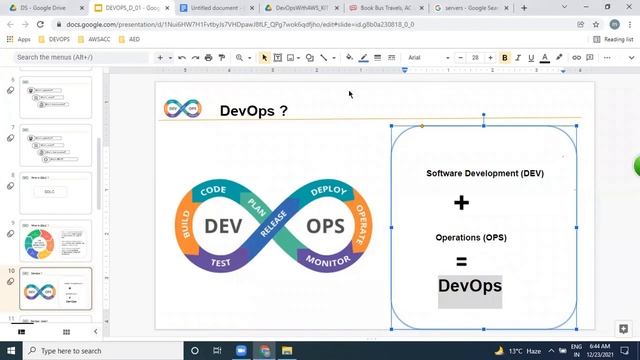The image size is (640, 360).
Task: Click the font size field showing 28
Action: [475, 58]
